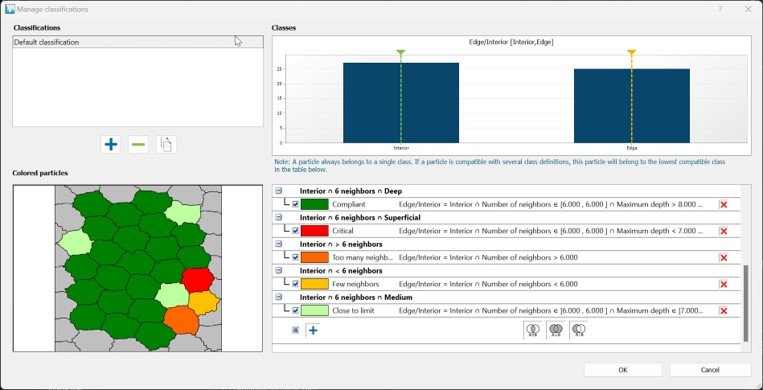
Task: Click the Edge axis label under chart
Action: pos(632,148)
